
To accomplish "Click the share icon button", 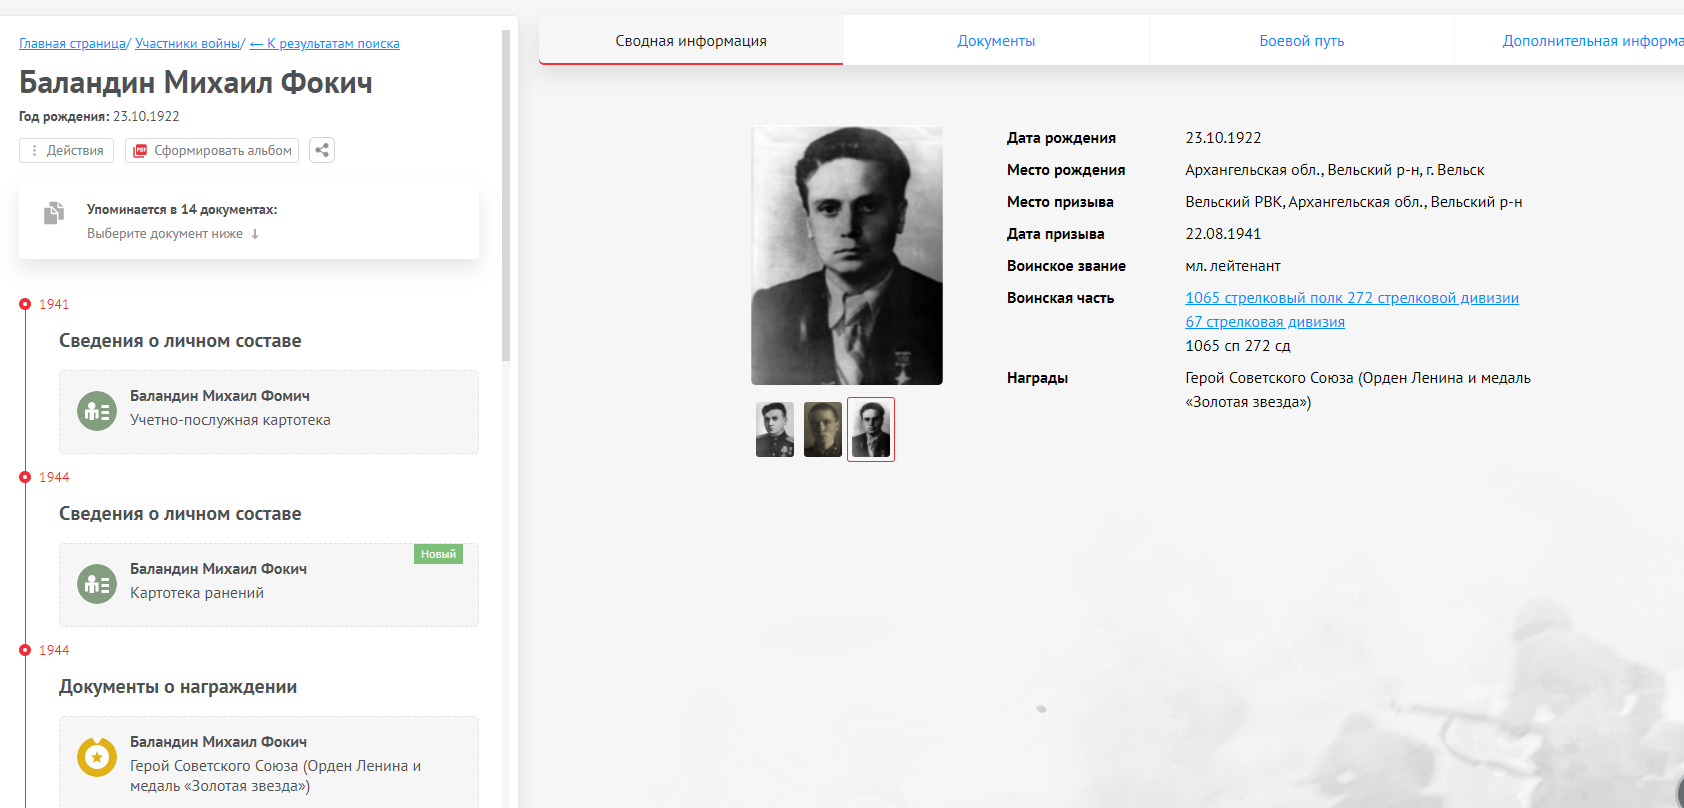I will [x=322, y=150].
